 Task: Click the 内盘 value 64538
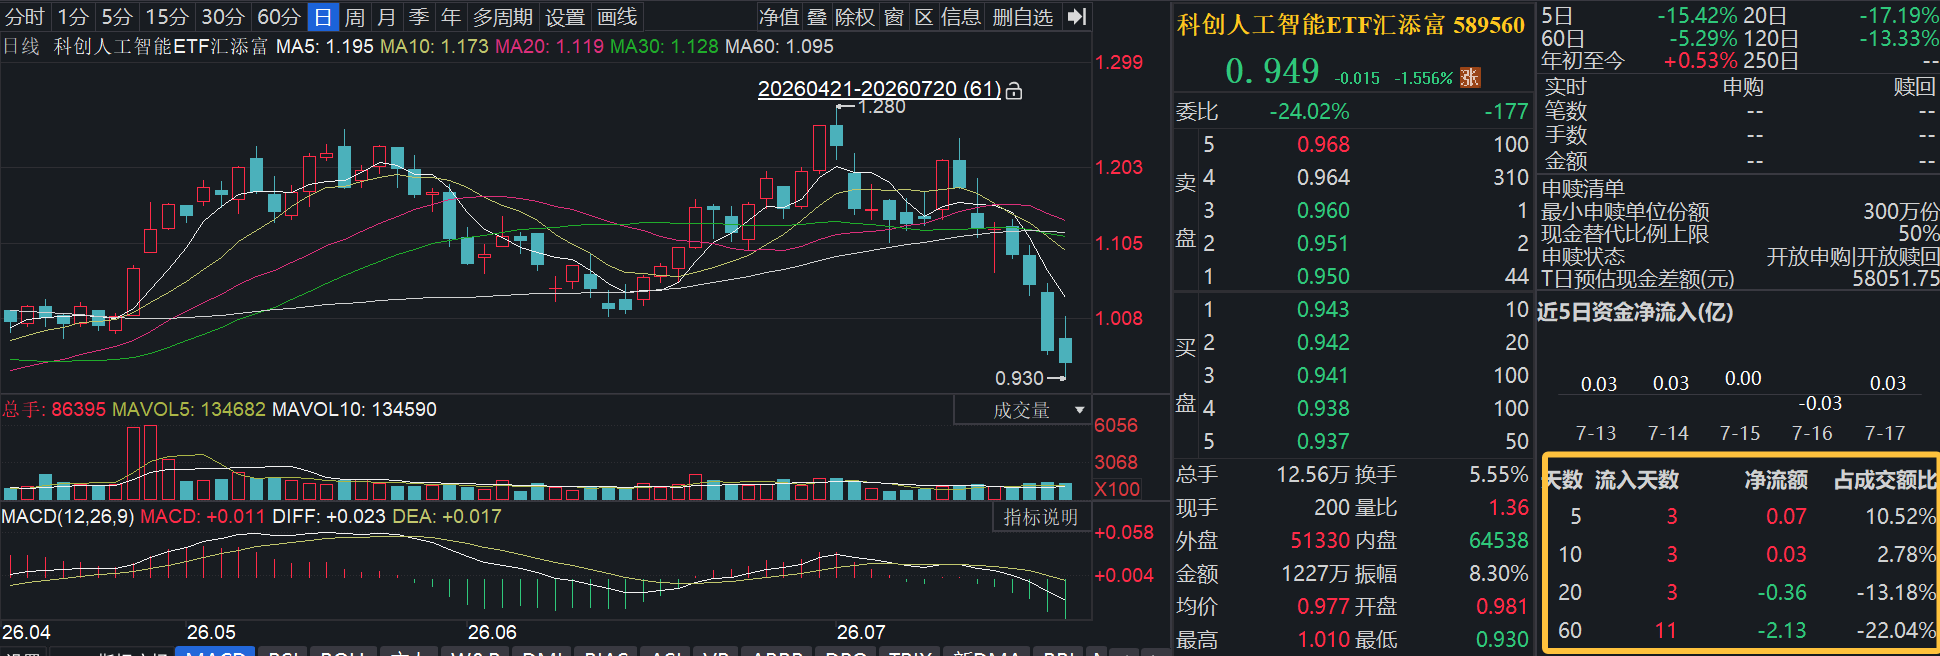tap(1498, 541)
